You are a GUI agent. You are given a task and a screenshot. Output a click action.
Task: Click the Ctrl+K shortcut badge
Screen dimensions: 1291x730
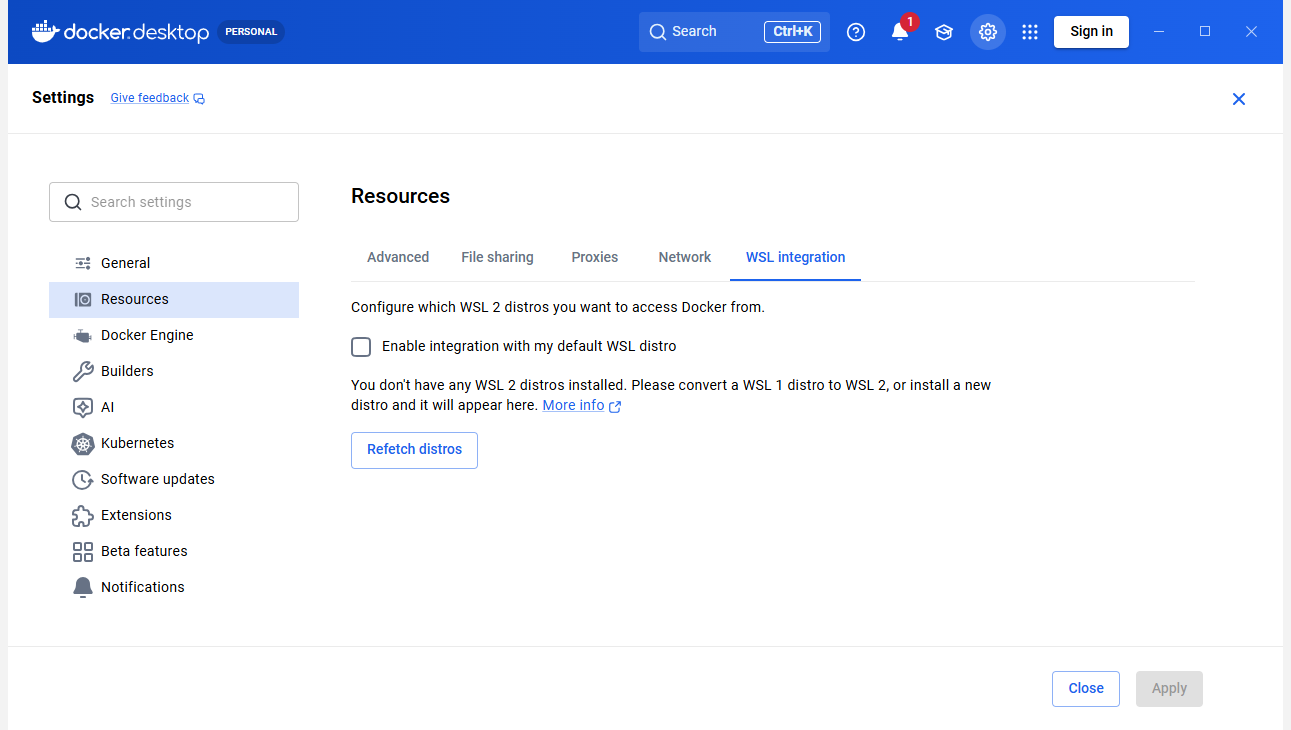[x=793, y=32]
